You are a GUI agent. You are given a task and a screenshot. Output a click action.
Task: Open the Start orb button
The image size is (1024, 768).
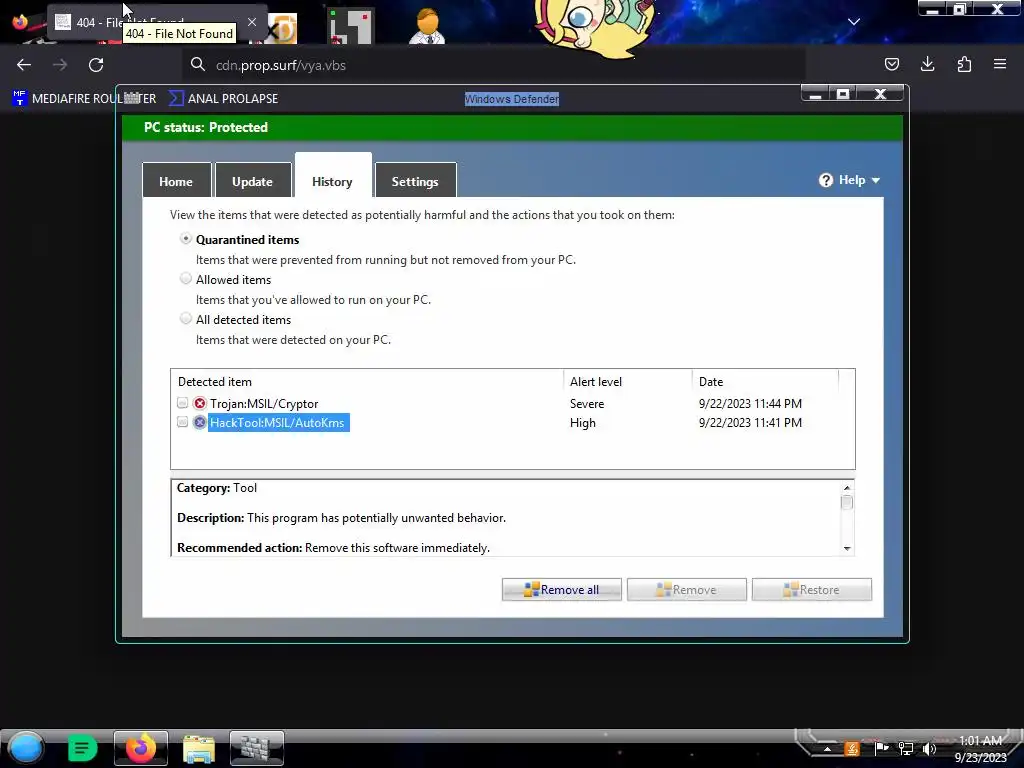26,748
